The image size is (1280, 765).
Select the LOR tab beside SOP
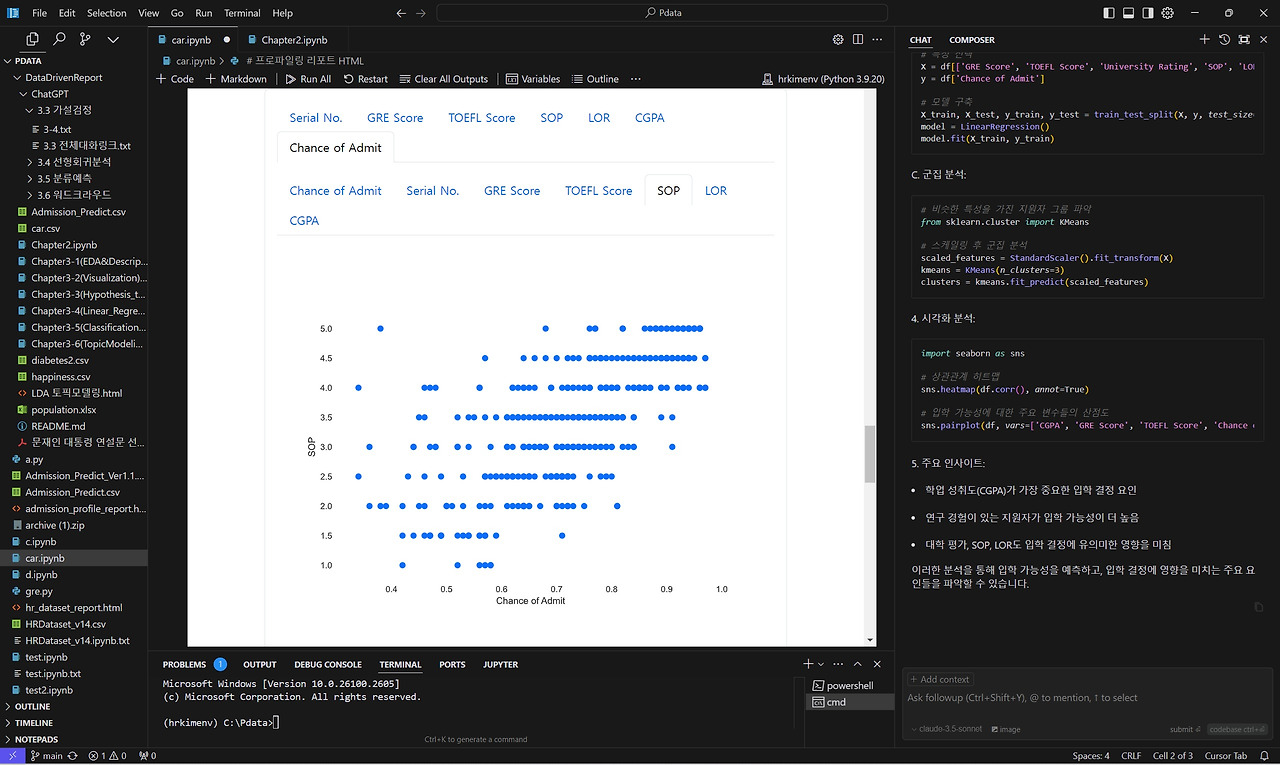click(716, 191)
